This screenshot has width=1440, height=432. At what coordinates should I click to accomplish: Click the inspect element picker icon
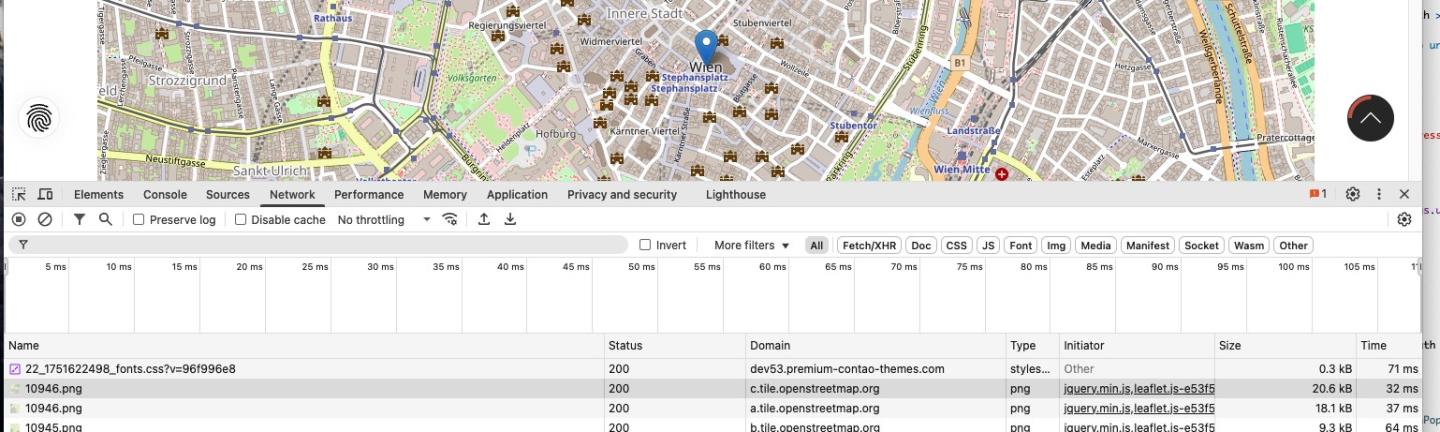(x=19, y=194)
